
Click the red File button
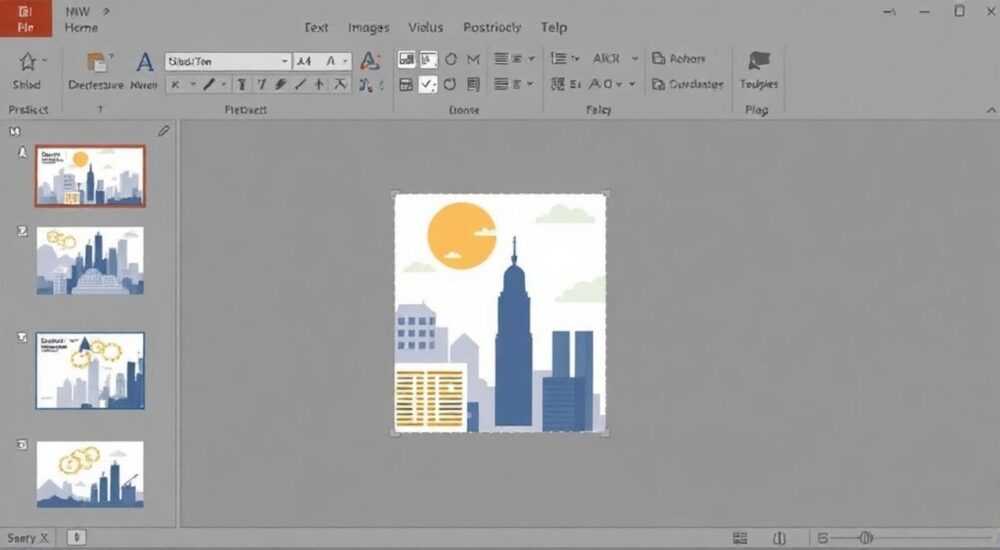[26, 19]
